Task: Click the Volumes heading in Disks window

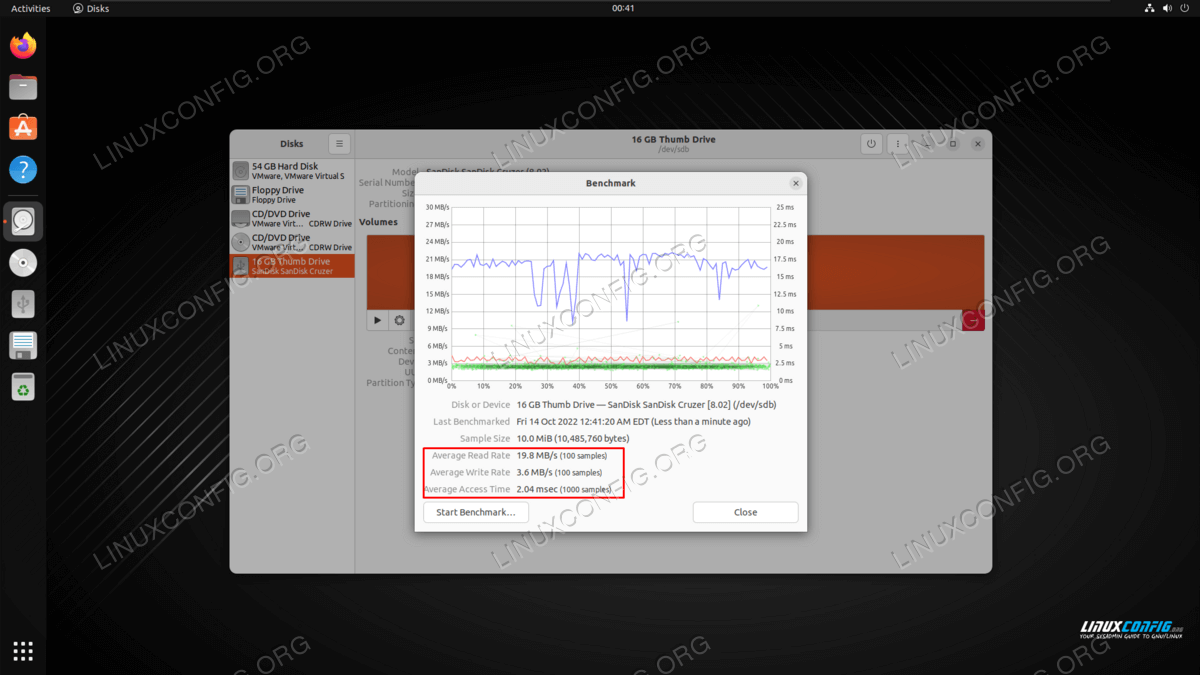Action: (x=378, y=222)
